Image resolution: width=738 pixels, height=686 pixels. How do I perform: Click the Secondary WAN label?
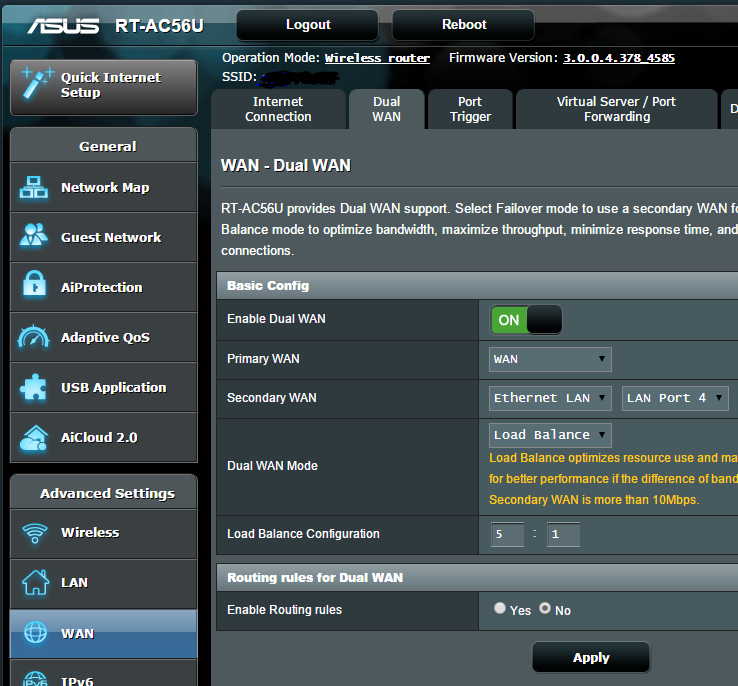(x=272, y=398)
